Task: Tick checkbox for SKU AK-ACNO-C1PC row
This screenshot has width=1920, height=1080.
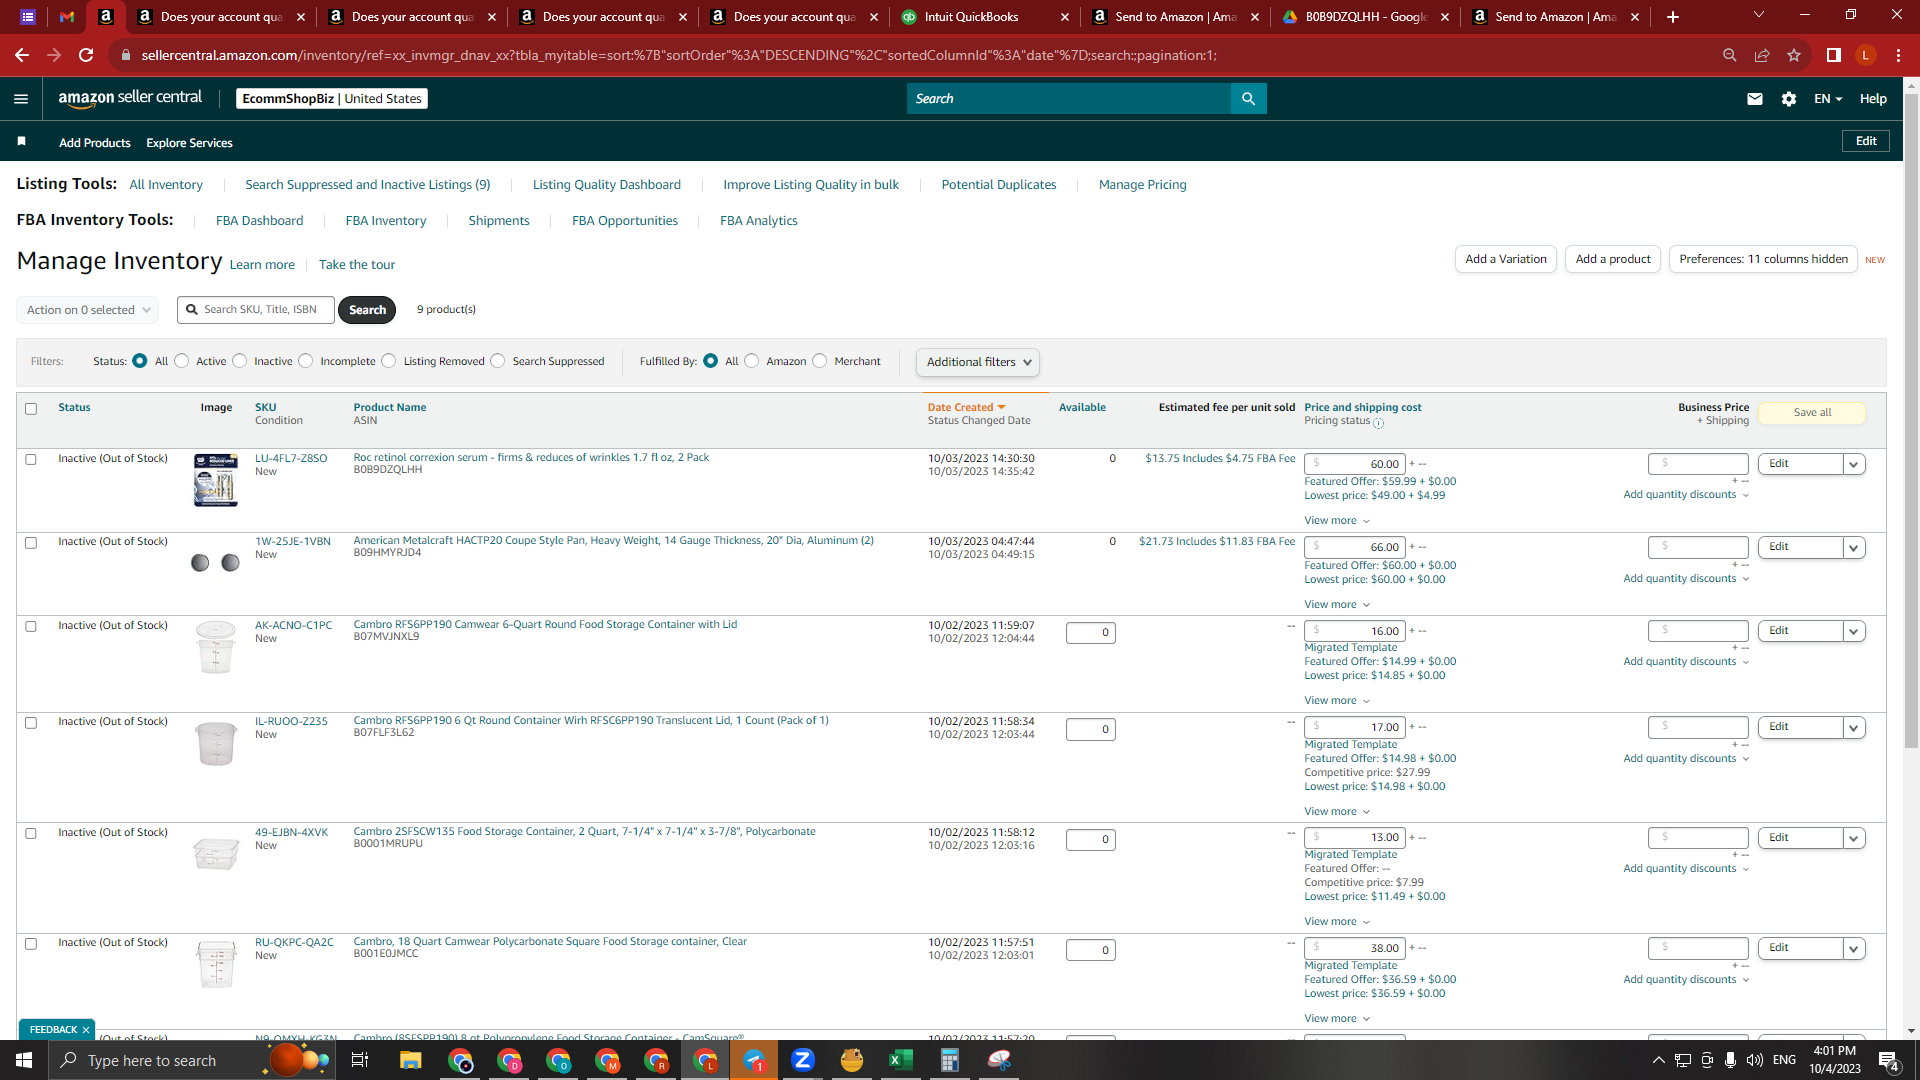Action: 31,626
